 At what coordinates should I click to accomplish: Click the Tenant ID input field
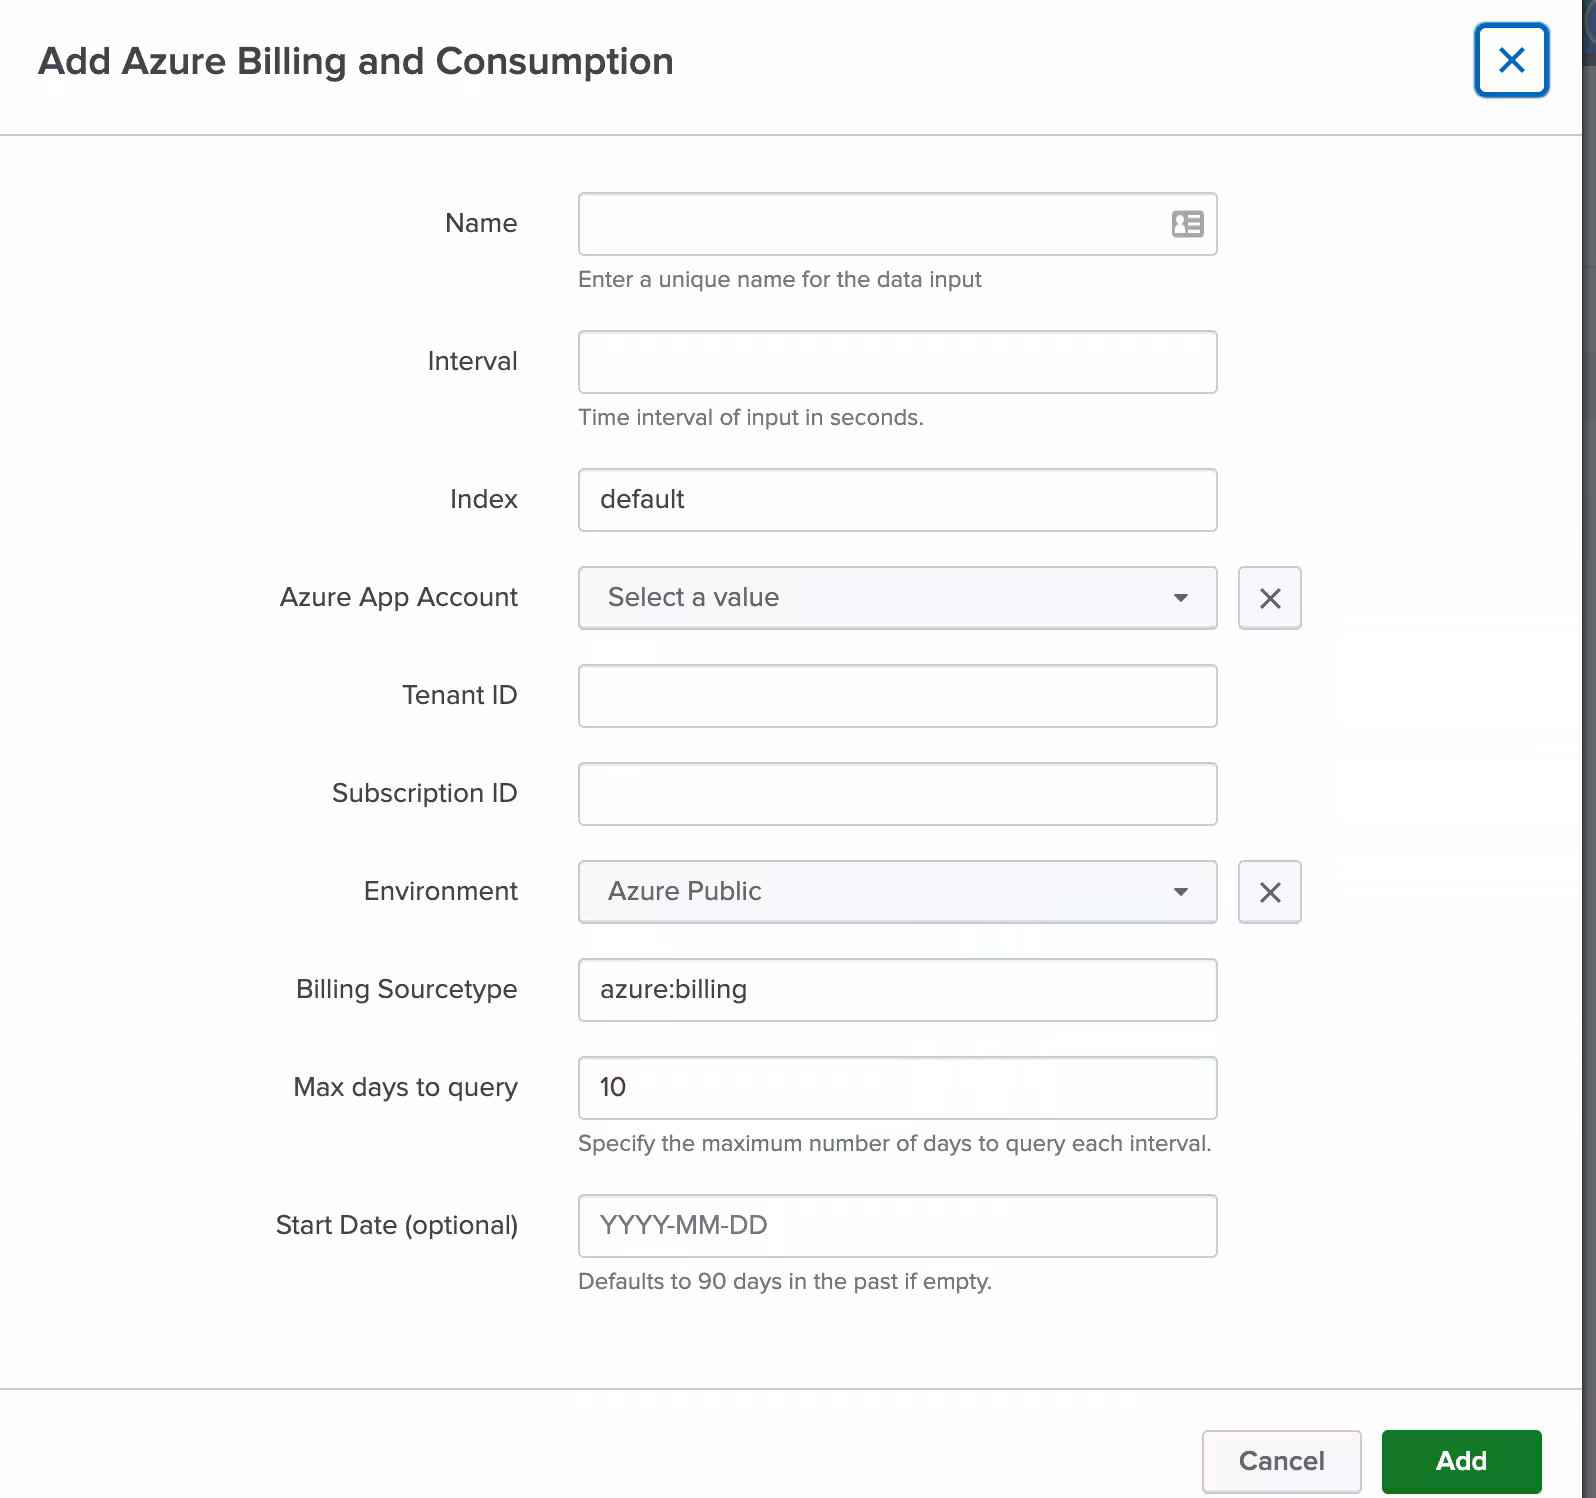(x=897, y=696)
